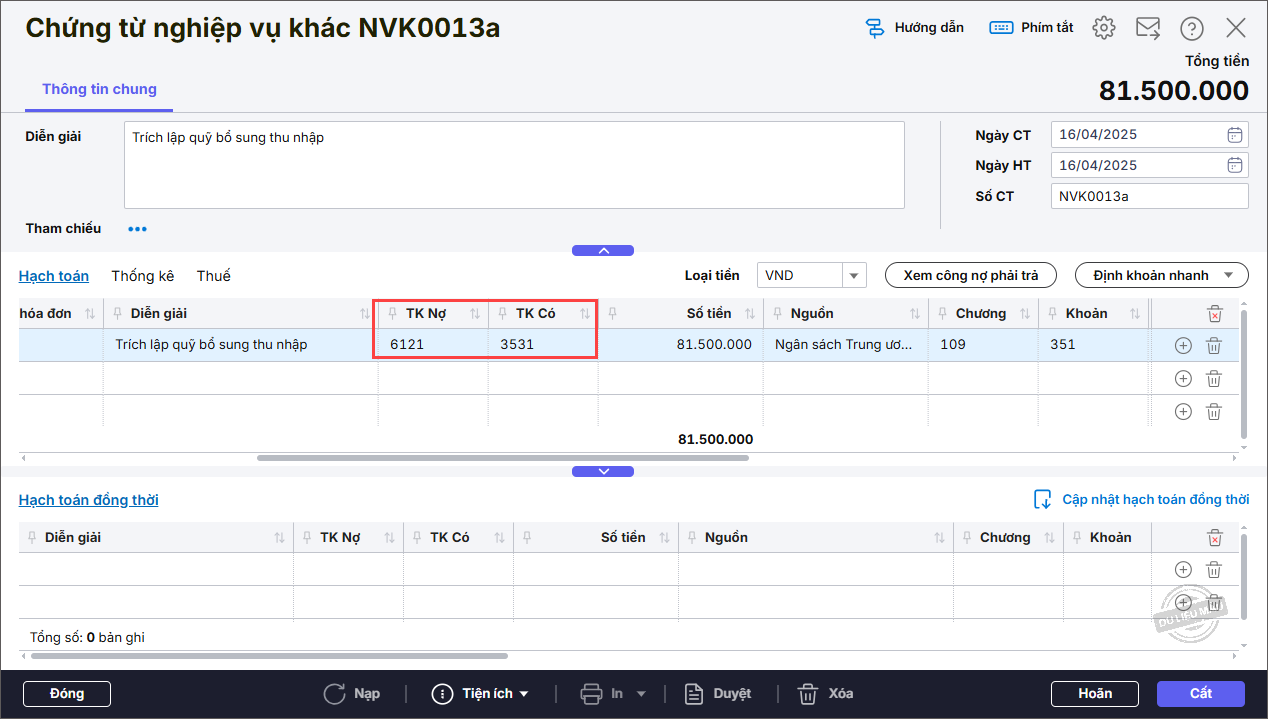Open the Tiện ích menu
The width and height of the screenshot is (1268, 719).
point(480,694)
